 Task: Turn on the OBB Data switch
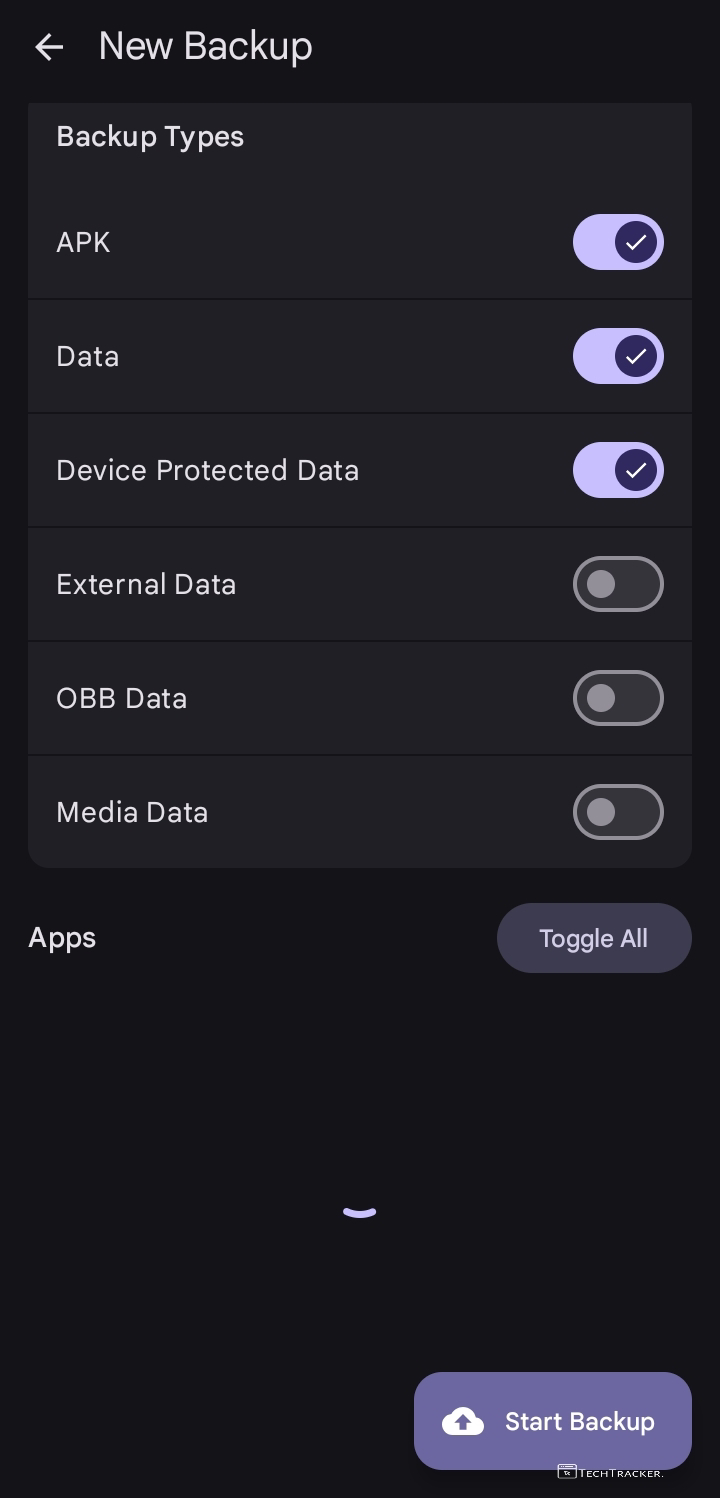click(x=618, y=698)
